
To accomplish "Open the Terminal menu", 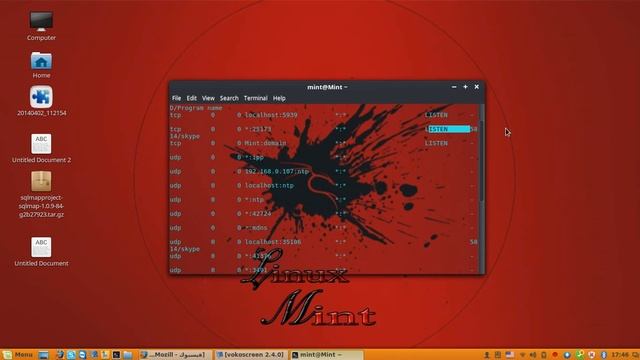I will tap(256, 98).
